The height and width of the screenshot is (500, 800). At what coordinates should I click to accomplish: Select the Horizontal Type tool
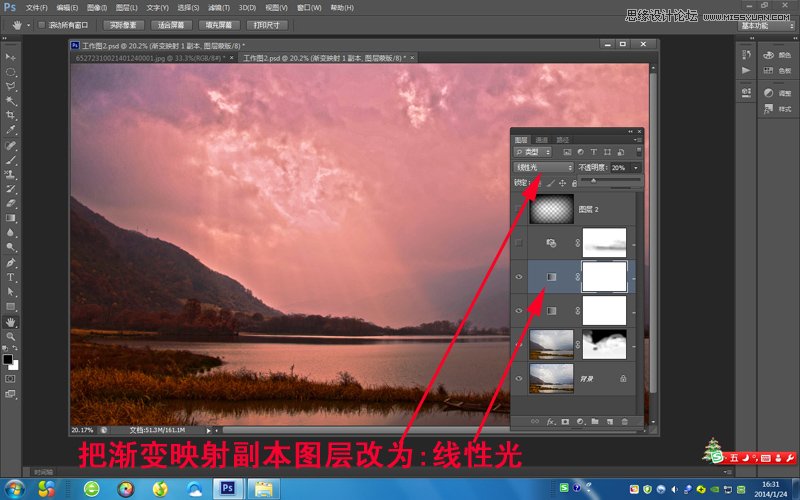tap(10, 277)
